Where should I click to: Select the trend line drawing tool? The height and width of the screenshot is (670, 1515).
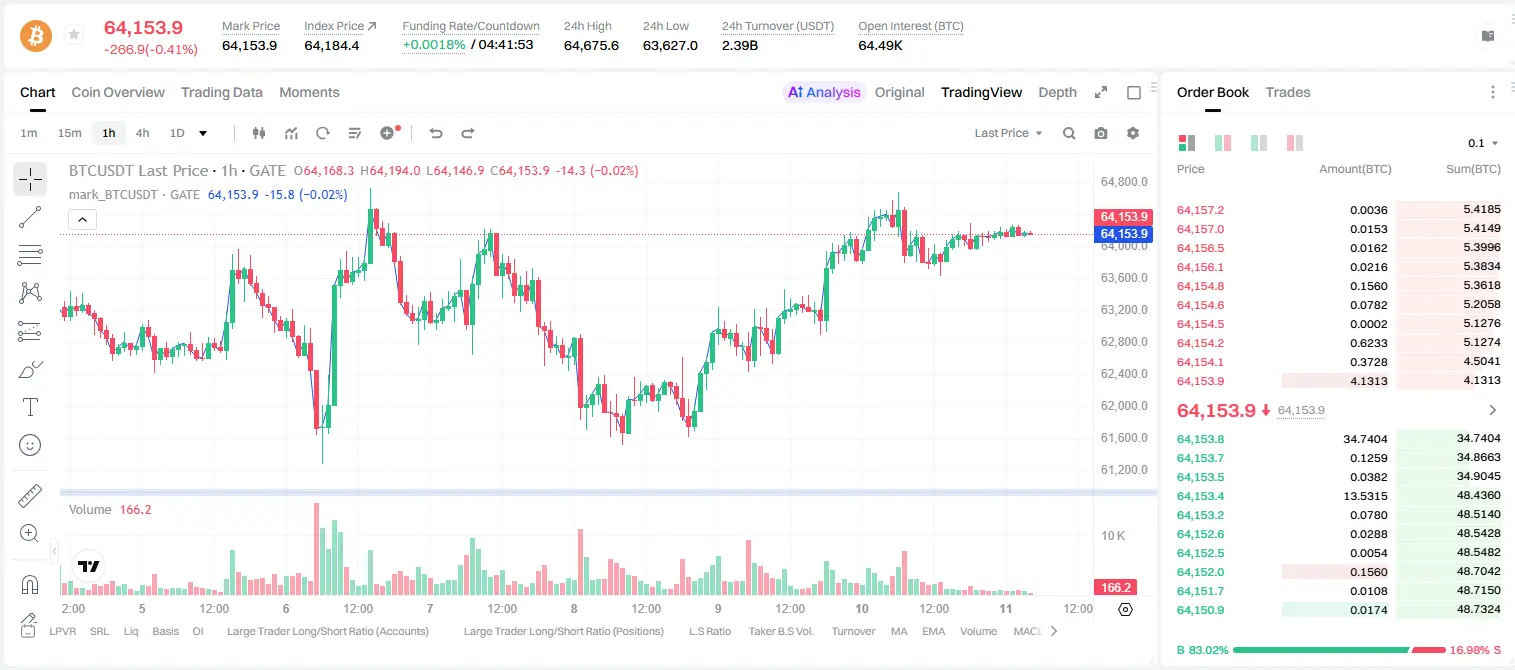pos(30,217)
